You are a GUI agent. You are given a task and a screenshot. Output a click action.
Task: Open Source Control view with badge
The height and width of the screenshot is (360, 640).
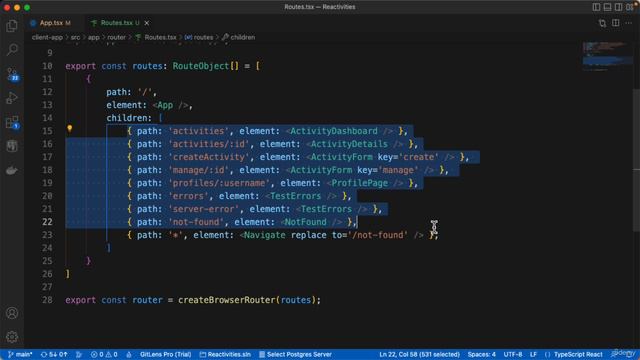pos(12,74)
